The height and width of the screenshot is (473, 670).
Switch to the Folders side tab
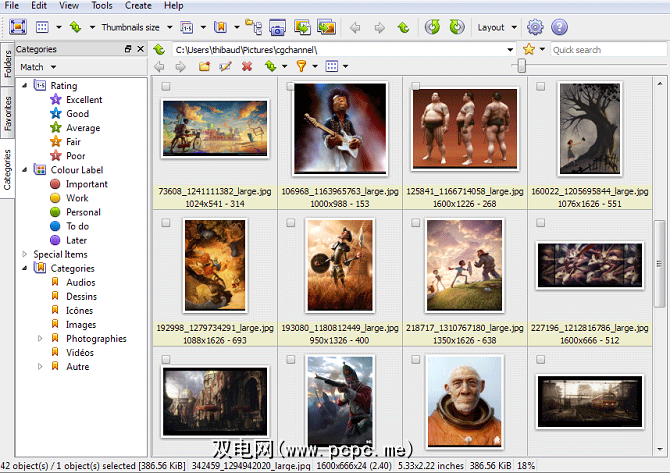click(x=7, y=66)
